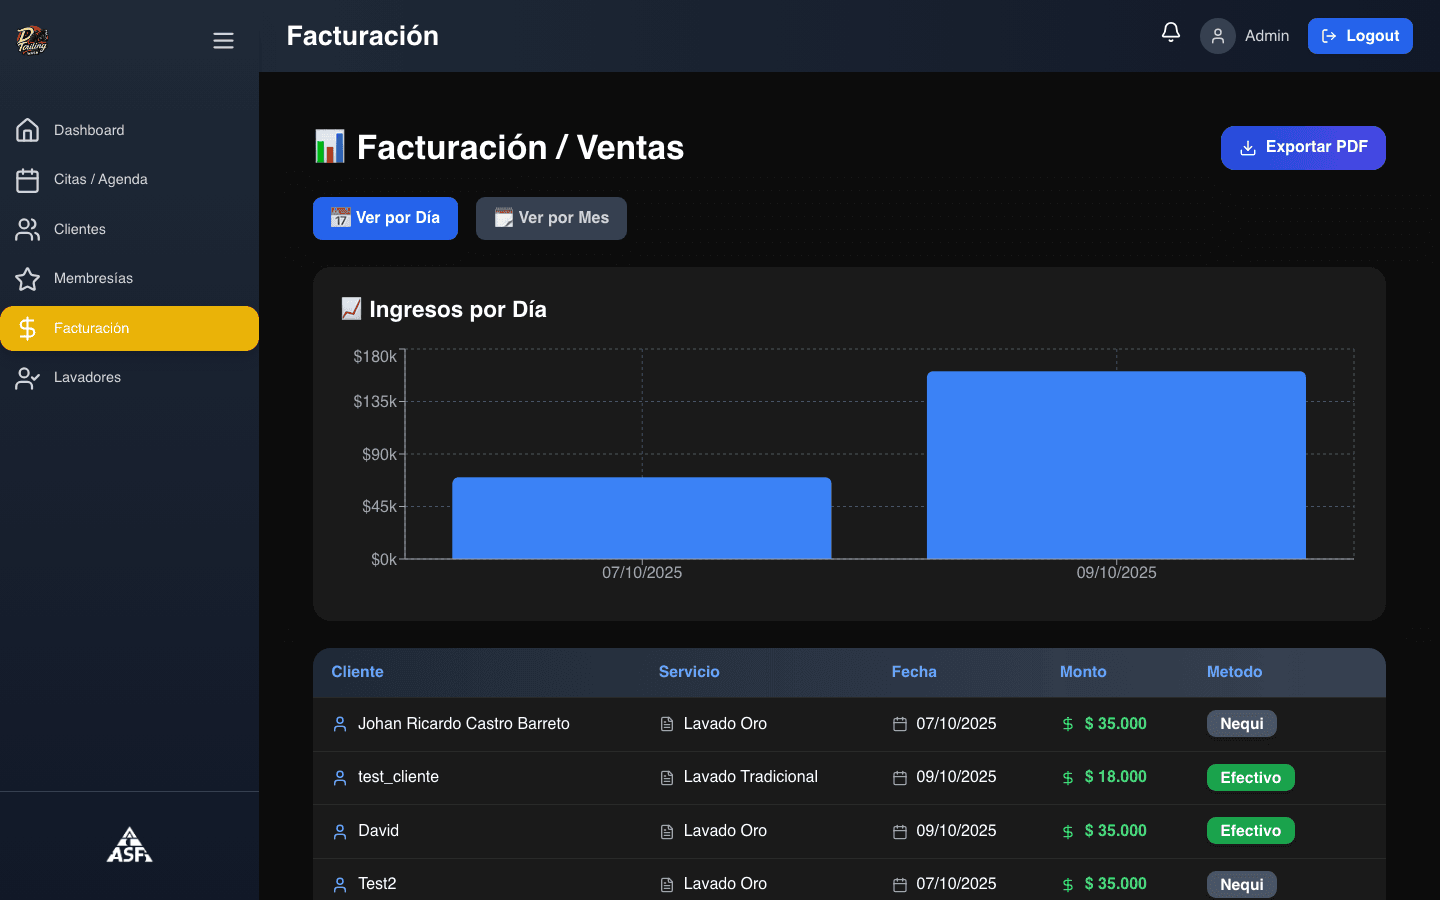The image size is (1440, 900).
Task: Click the Facturación title in the top bar
Action: coord(363,36)
